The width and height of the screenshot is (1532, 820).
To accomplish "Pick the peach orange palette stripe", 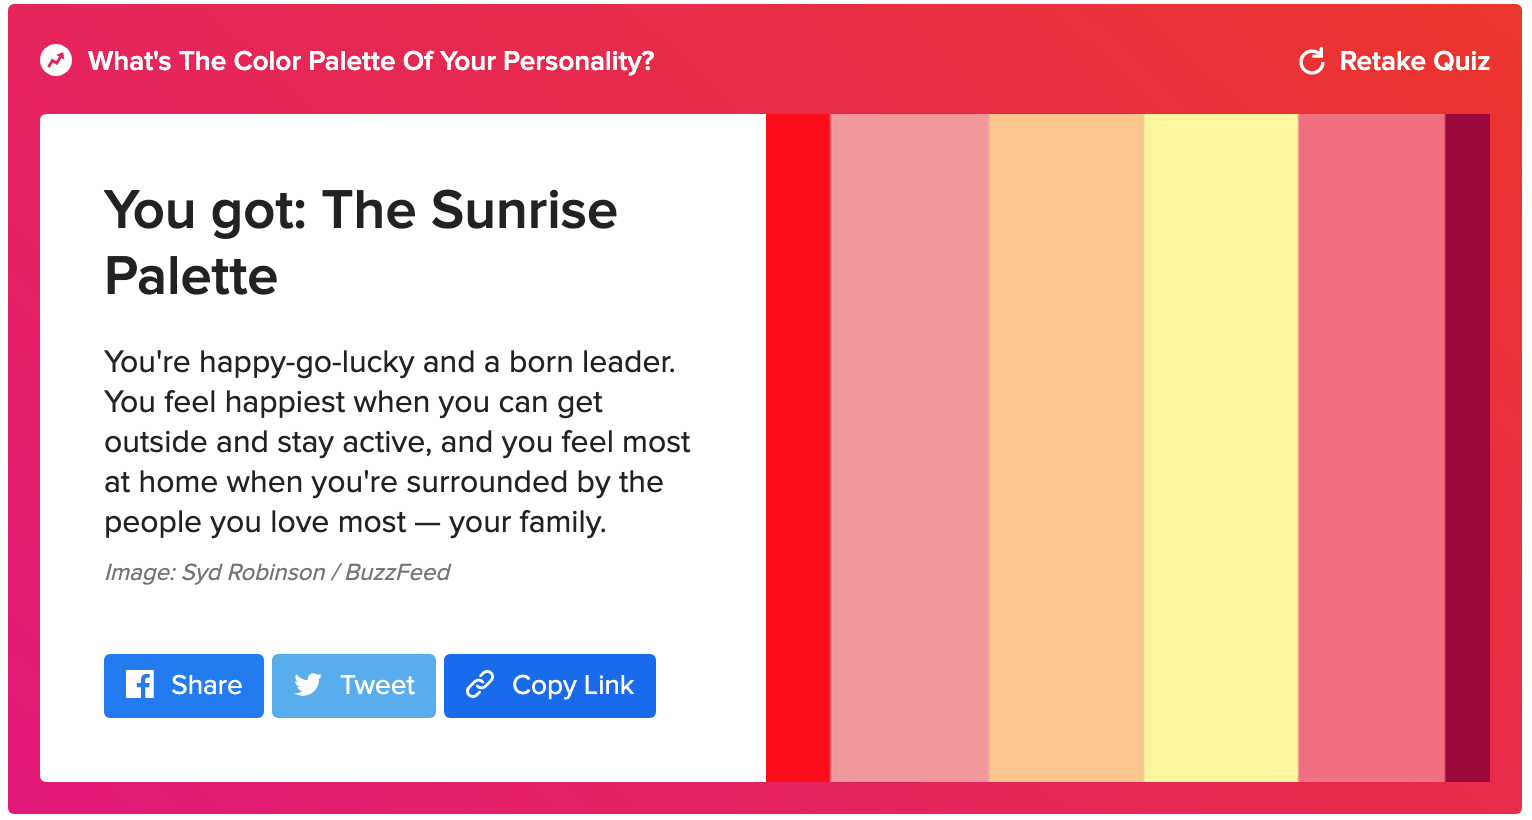I will 1066,448.
